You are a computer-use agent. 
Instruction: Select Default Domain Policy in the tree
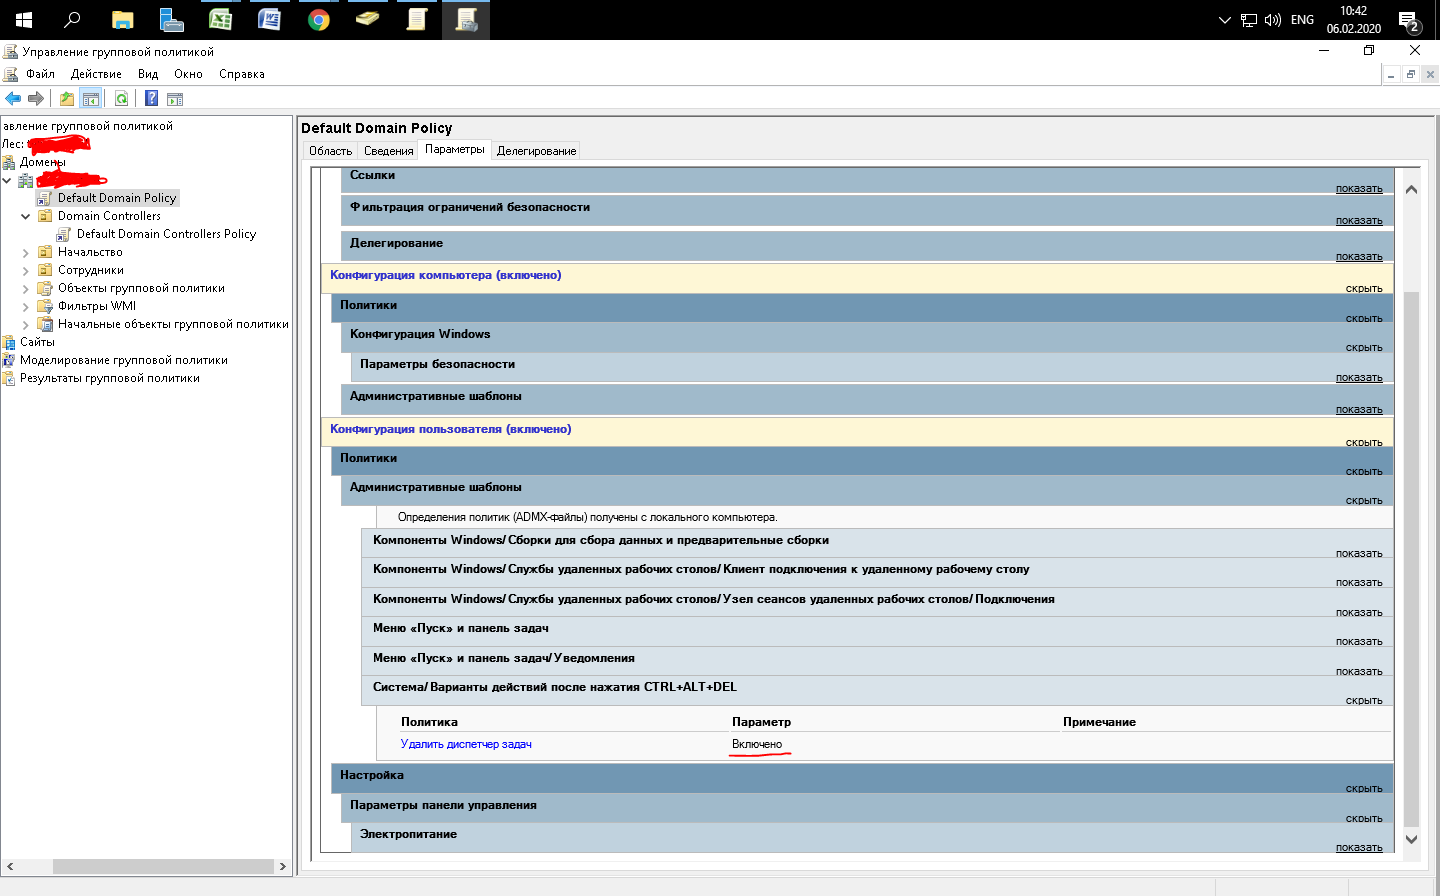point(116,198)
